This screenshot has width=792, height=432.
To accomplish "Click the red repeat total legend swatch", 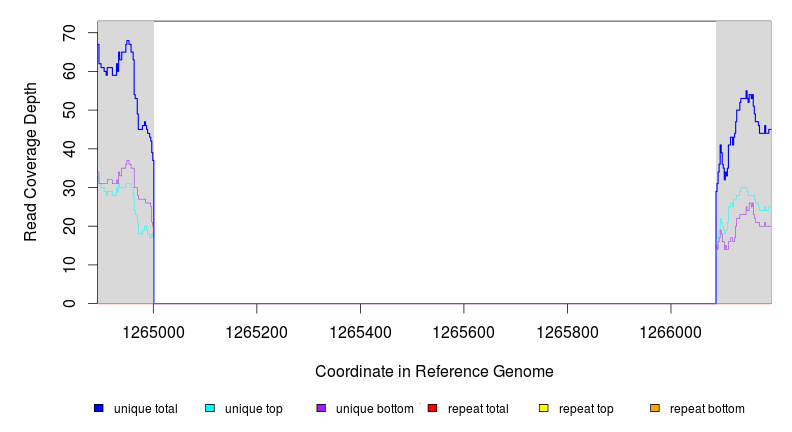I will point(432,409).
